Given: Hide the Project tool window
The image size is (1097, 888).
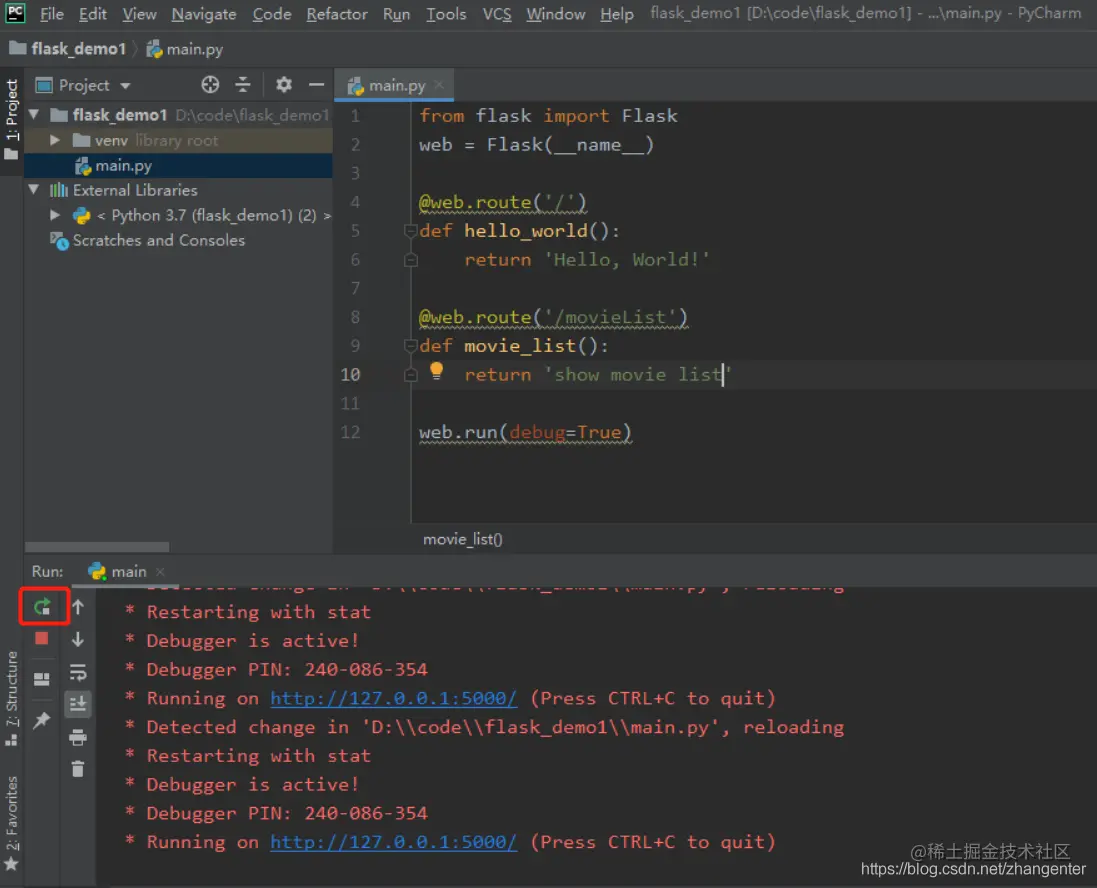Looking at the screenshot, I should pos(316,85).
